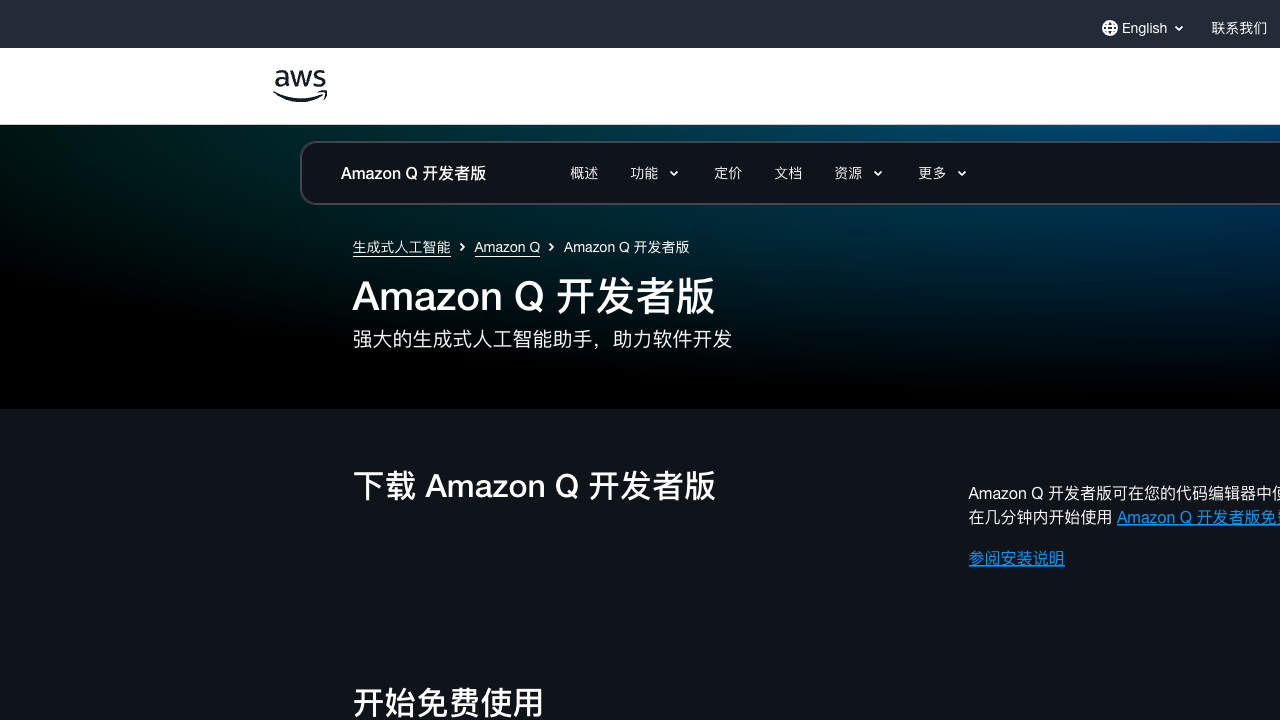Open the 文档 tab
This screenshot has height=720, width=1280.
788,173
